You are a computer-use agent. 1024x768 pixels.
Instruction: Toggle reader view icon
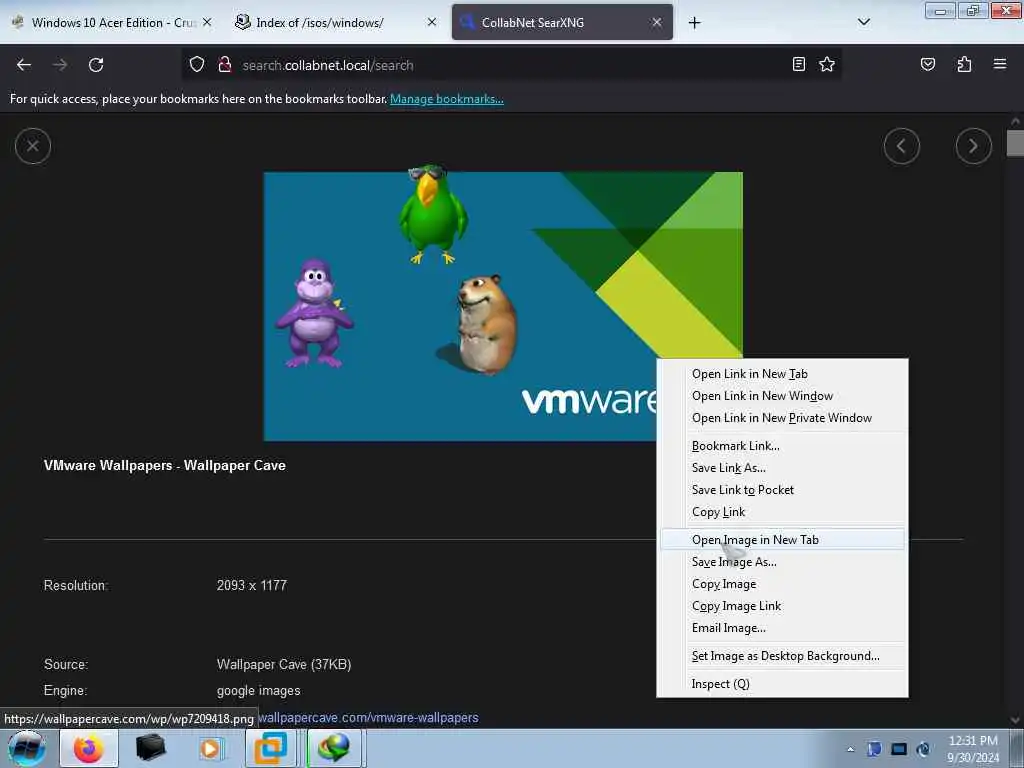tap(798, 64)
